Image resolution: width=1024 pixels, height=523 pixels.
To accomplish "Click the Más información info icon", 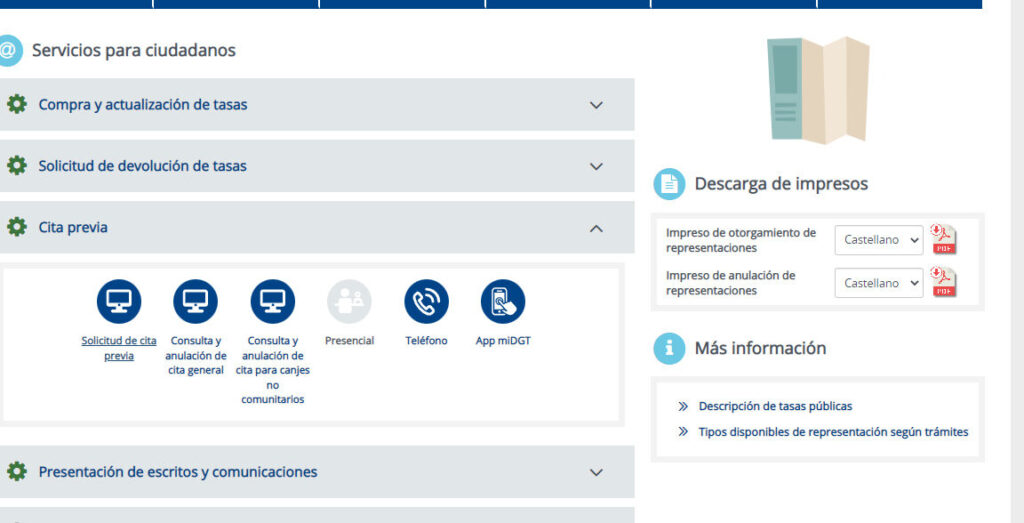I will [668, 349].
